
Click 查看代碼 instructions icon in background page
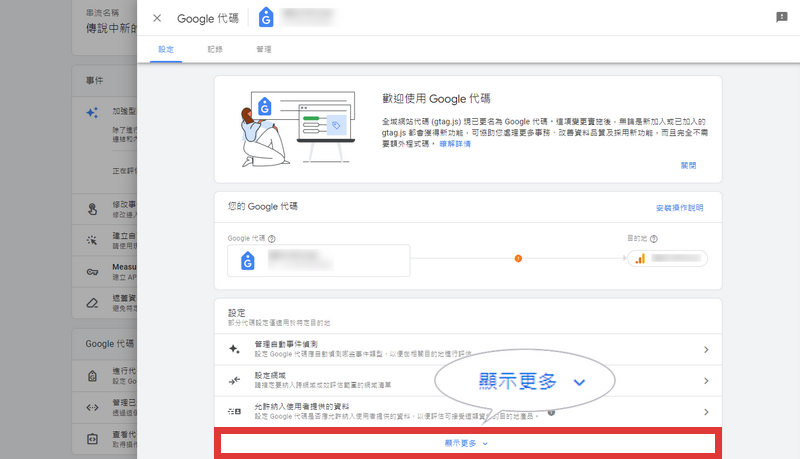(92, 439)
